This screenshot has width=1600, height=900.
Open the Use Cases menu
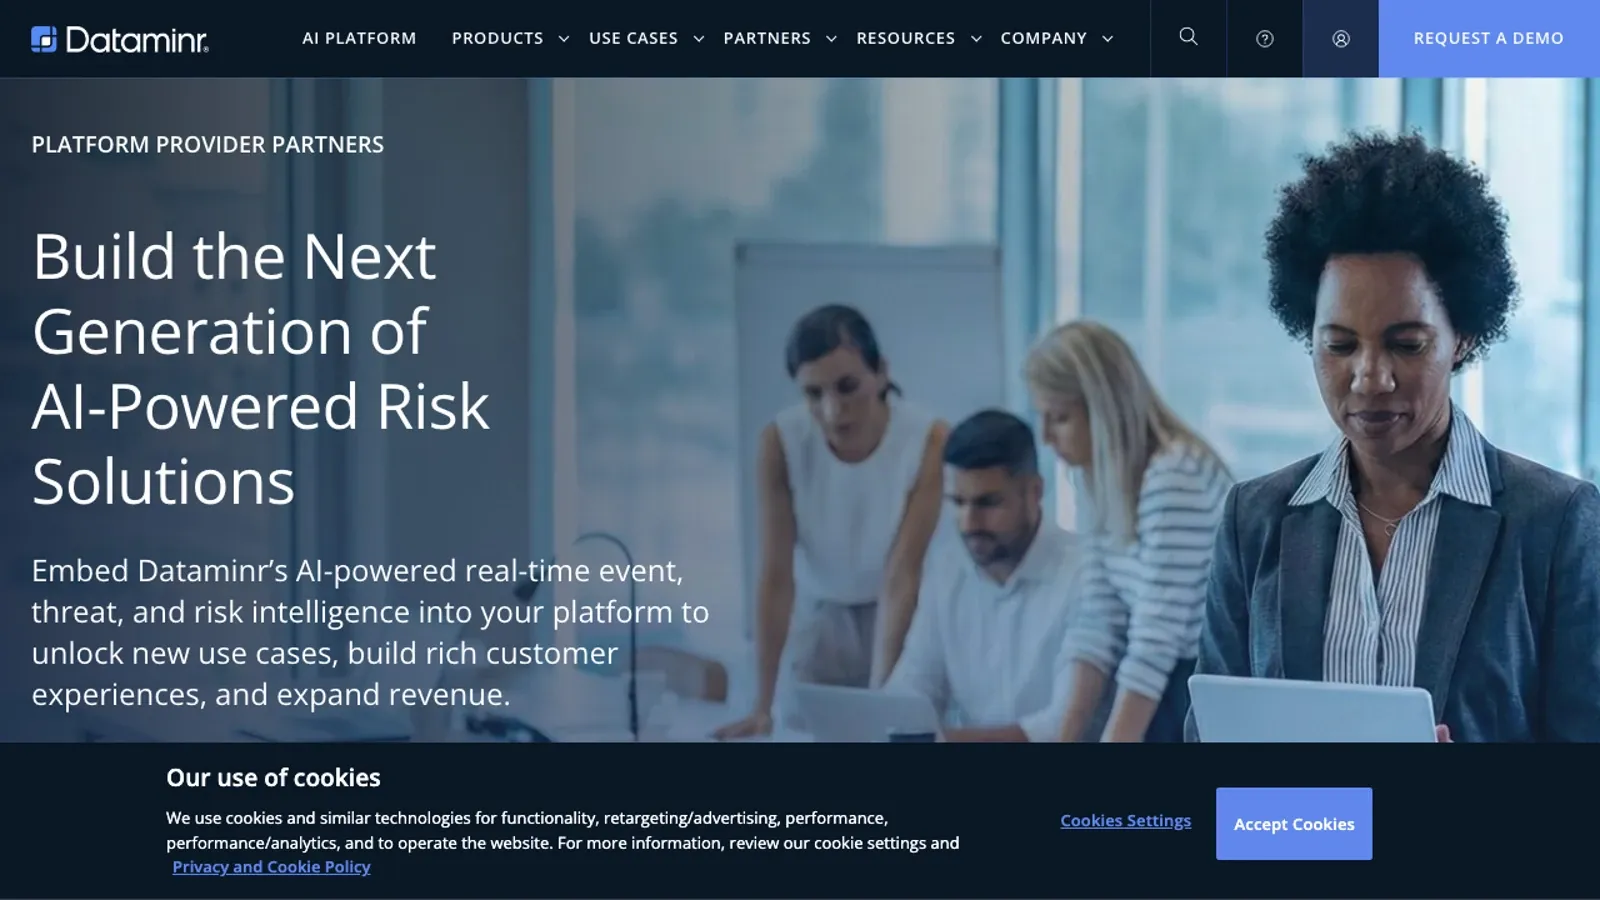point(633,38)
